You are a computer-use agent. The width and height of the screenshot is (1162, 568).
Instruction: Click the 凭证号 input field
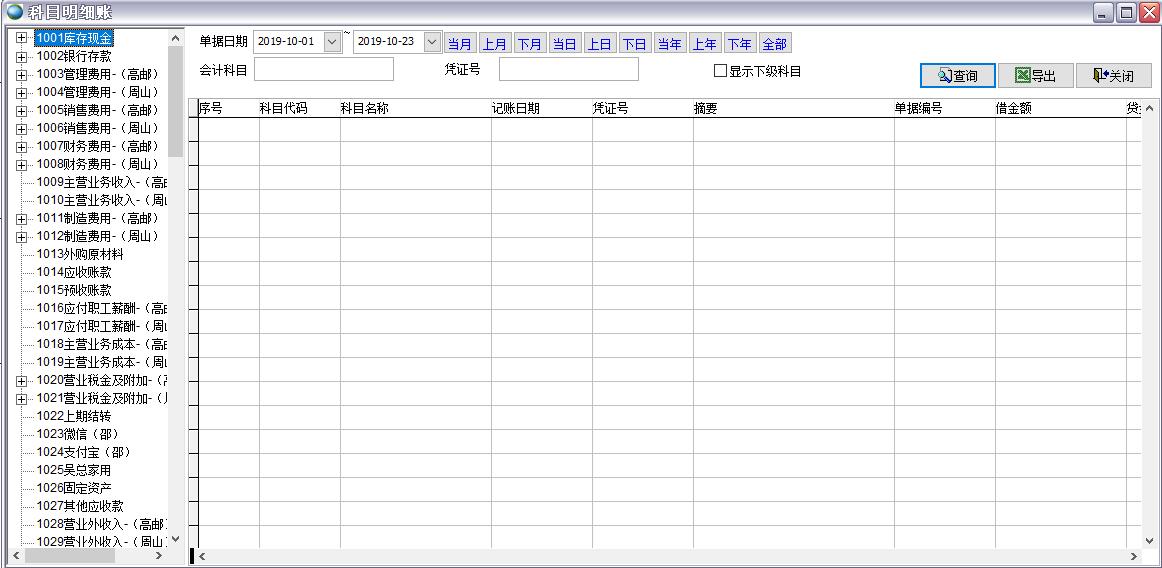click(568, 69)
